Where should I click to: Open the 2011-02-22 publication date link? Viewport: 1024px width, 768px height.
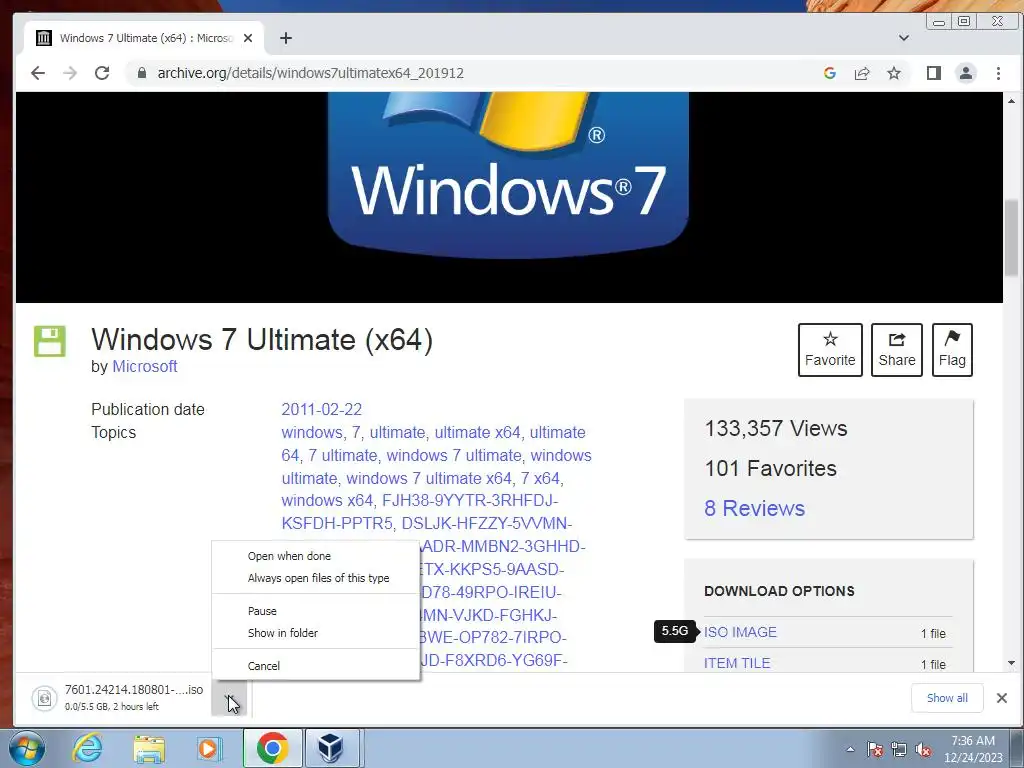[321, 409]
